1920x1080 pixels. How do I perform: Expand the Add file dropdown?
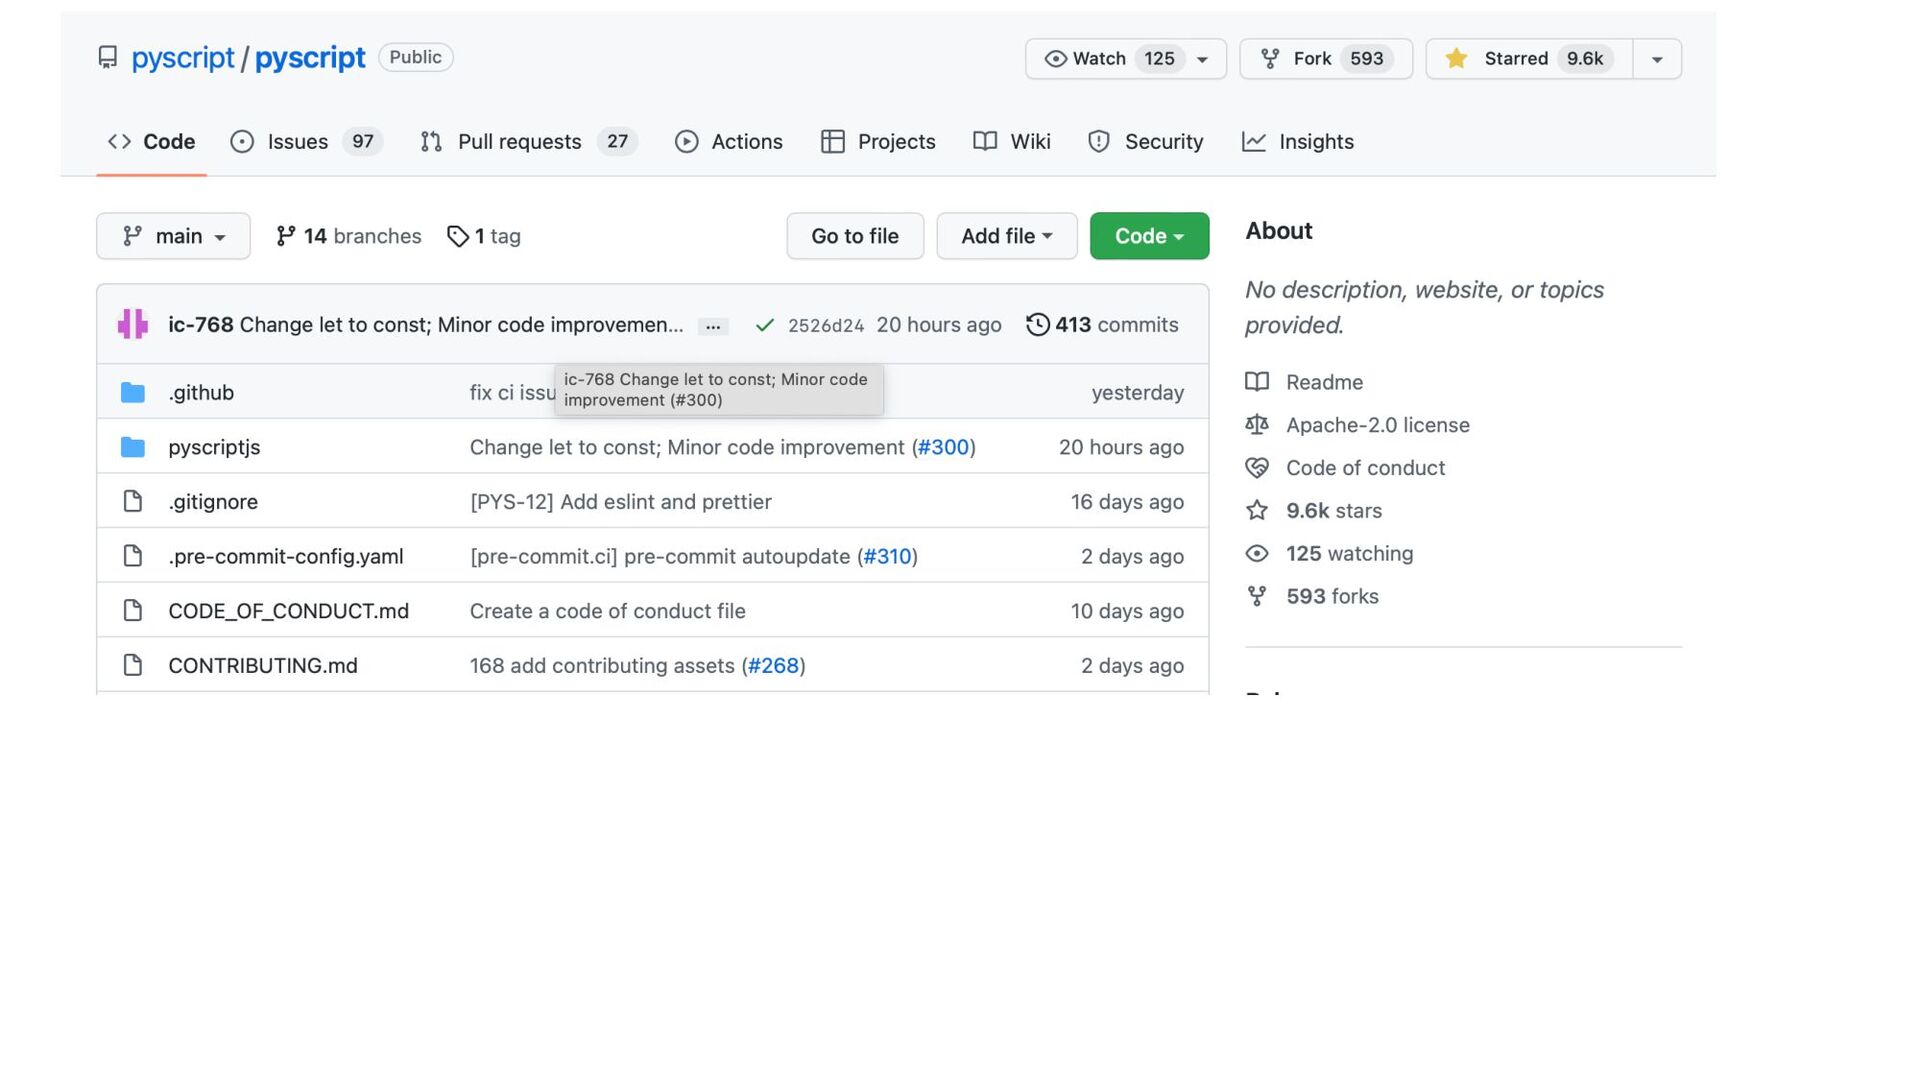1006,236
